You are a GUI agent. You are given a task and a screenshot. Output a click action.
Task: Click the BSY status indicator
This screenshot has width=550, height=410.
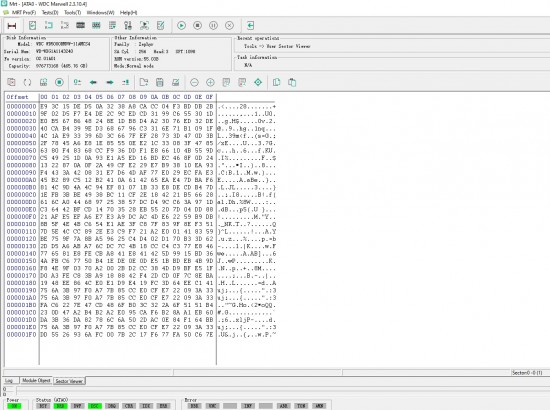[x=43, y=406]
